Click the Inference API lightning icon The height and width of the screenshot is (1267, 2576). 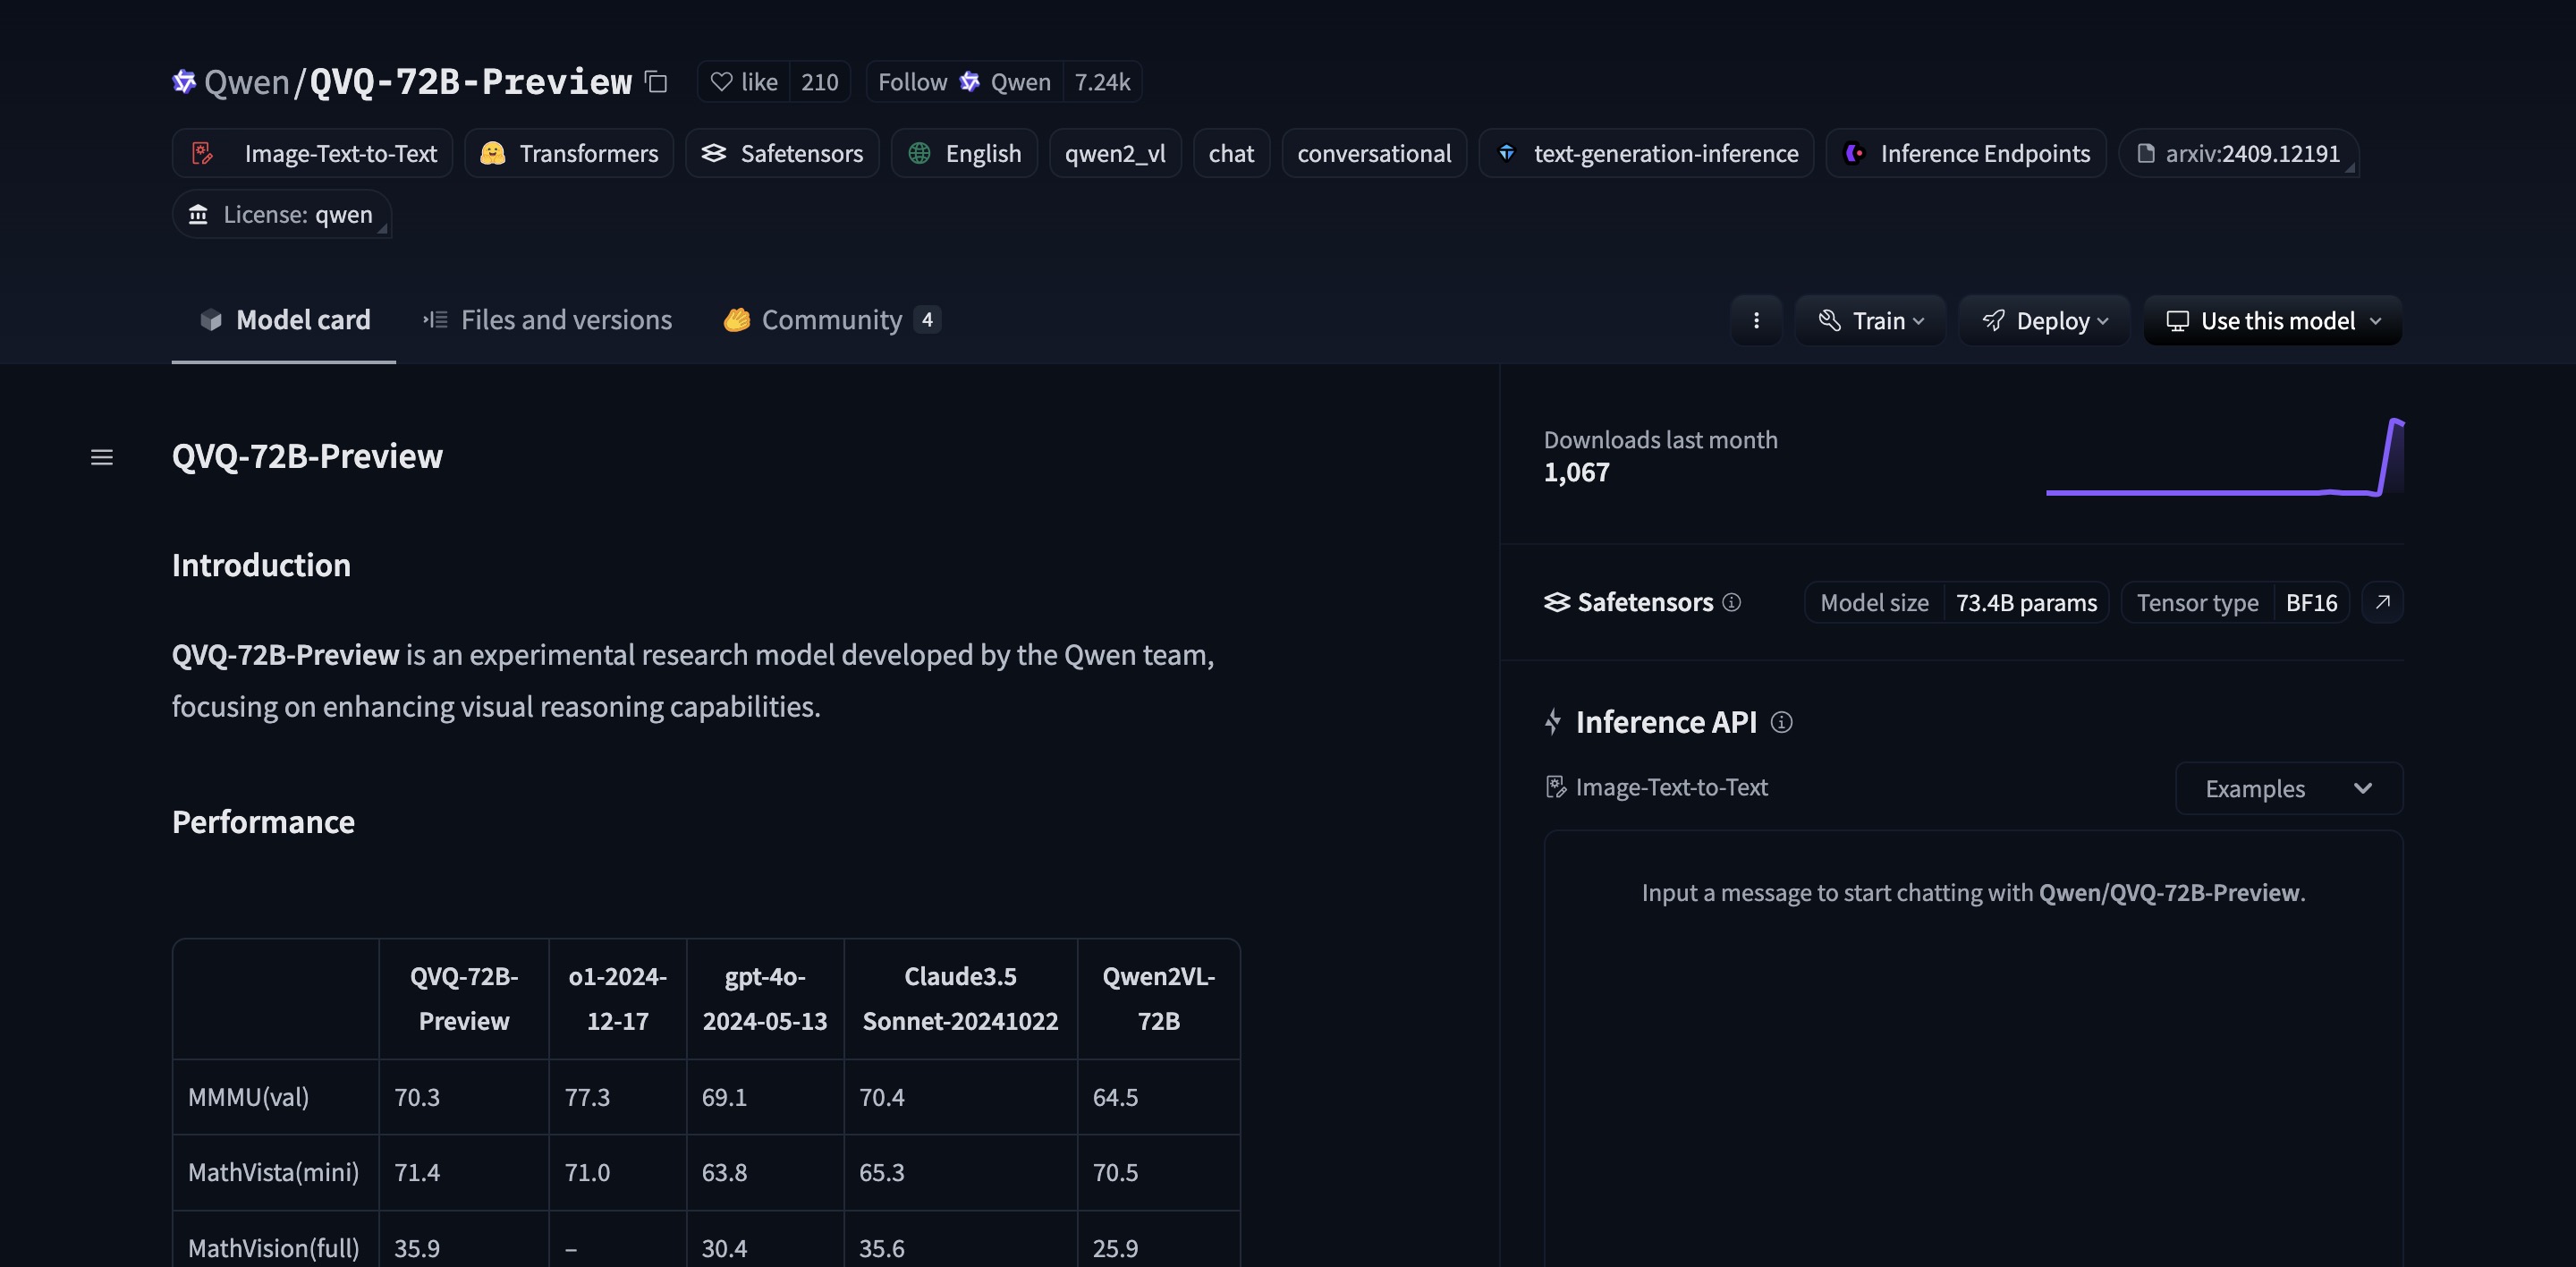coord(1553,722)
